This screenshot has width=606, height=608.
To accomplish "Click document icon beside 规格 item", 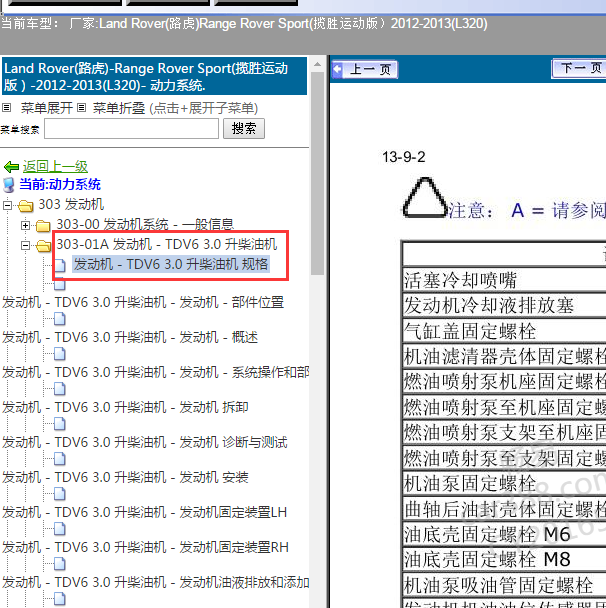I will click(60, 265).
